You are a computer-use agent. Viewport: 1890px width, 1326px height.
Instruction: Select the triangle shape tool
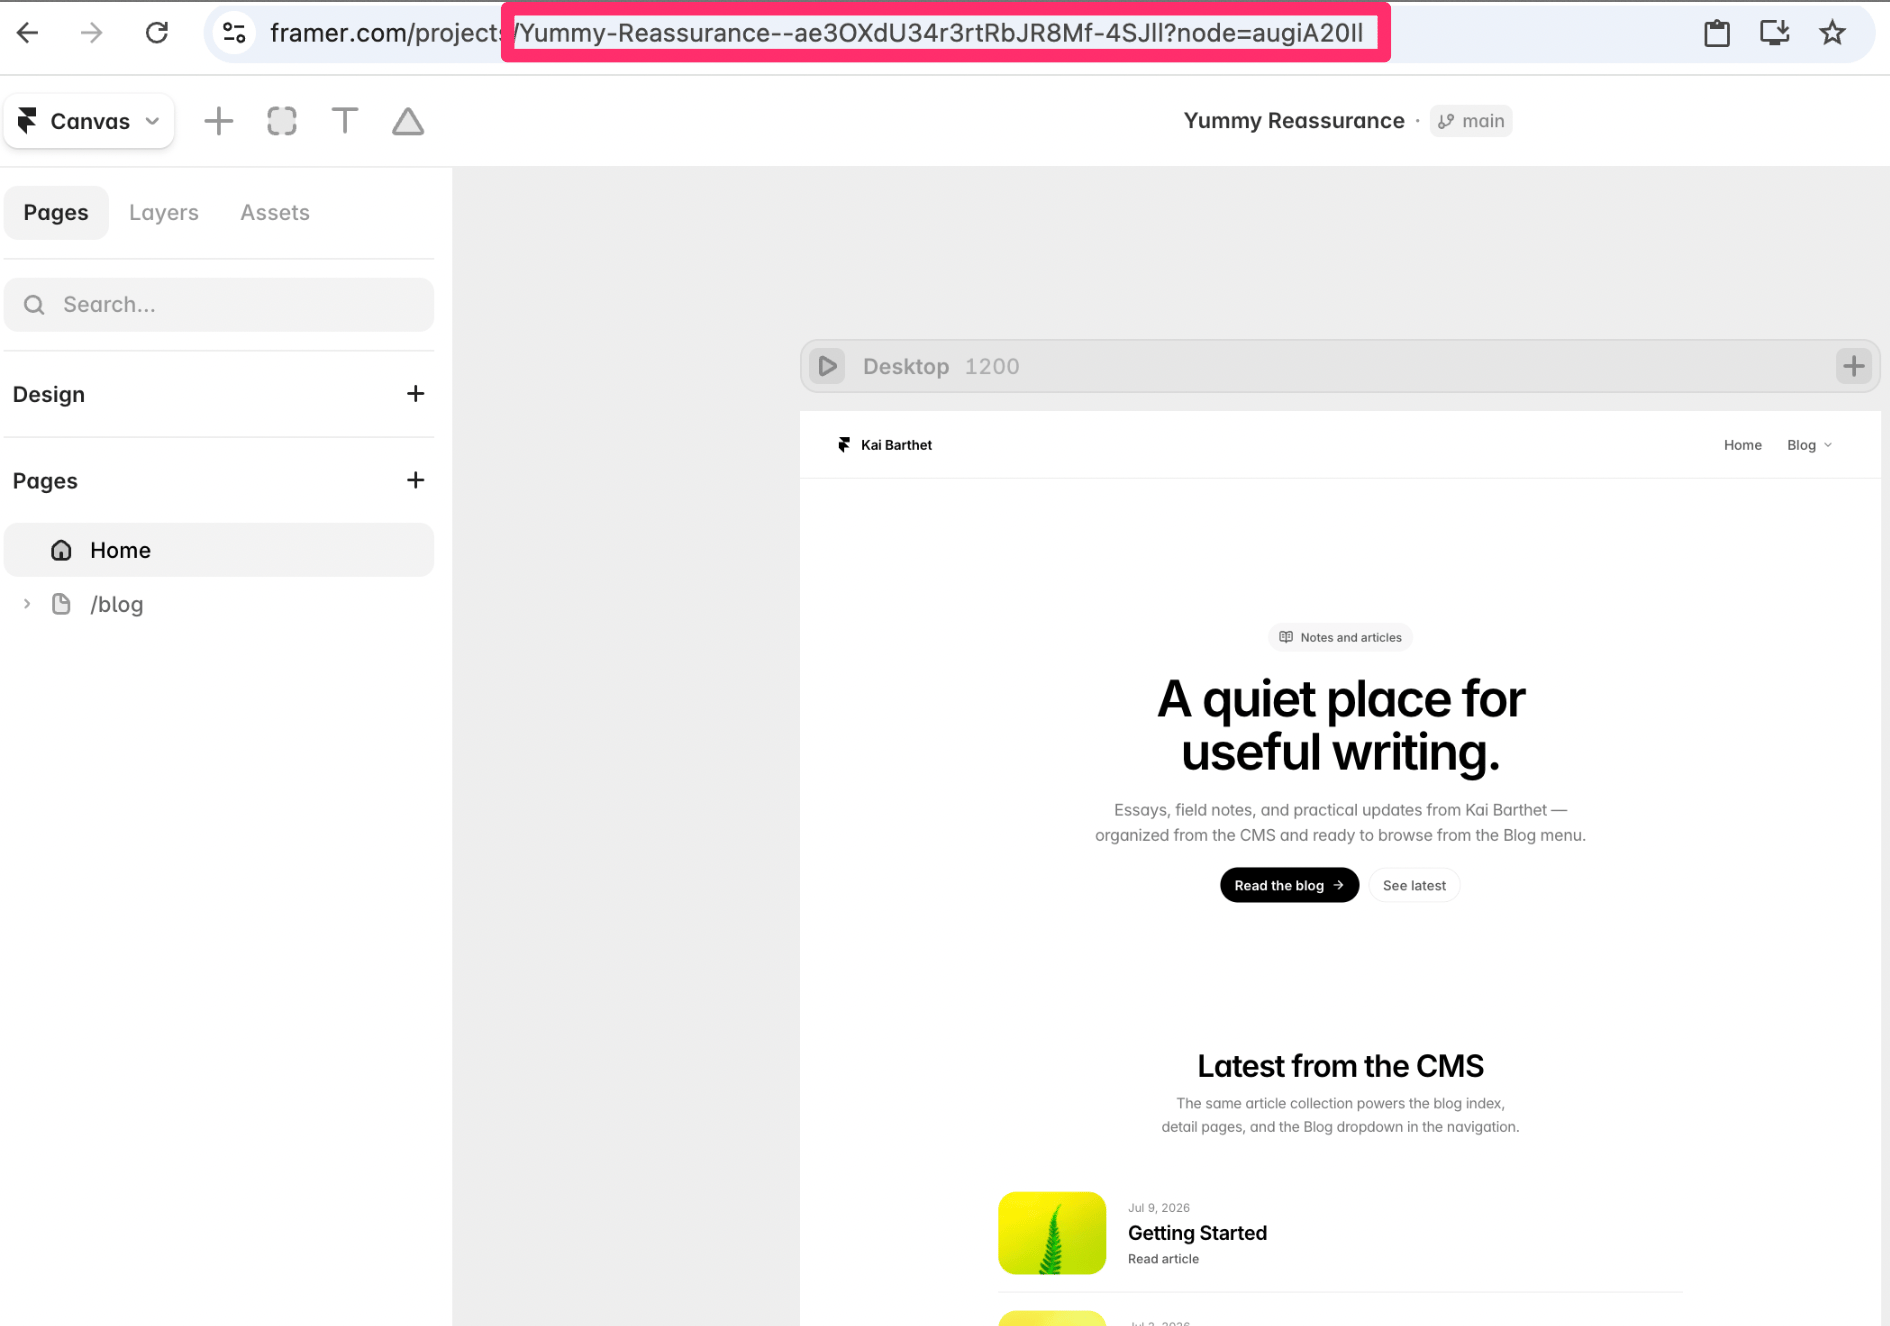(x=408, y=121)
